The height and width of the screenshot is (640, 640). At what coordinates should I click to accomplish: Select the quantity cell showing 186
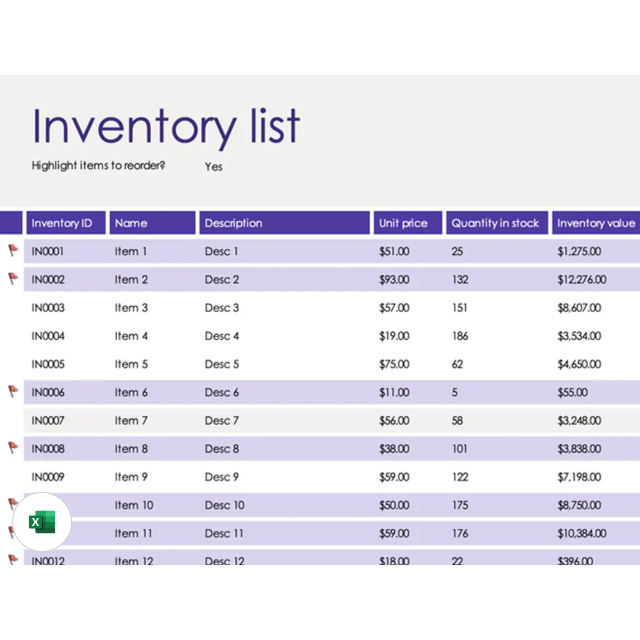[x=460, y=336]
